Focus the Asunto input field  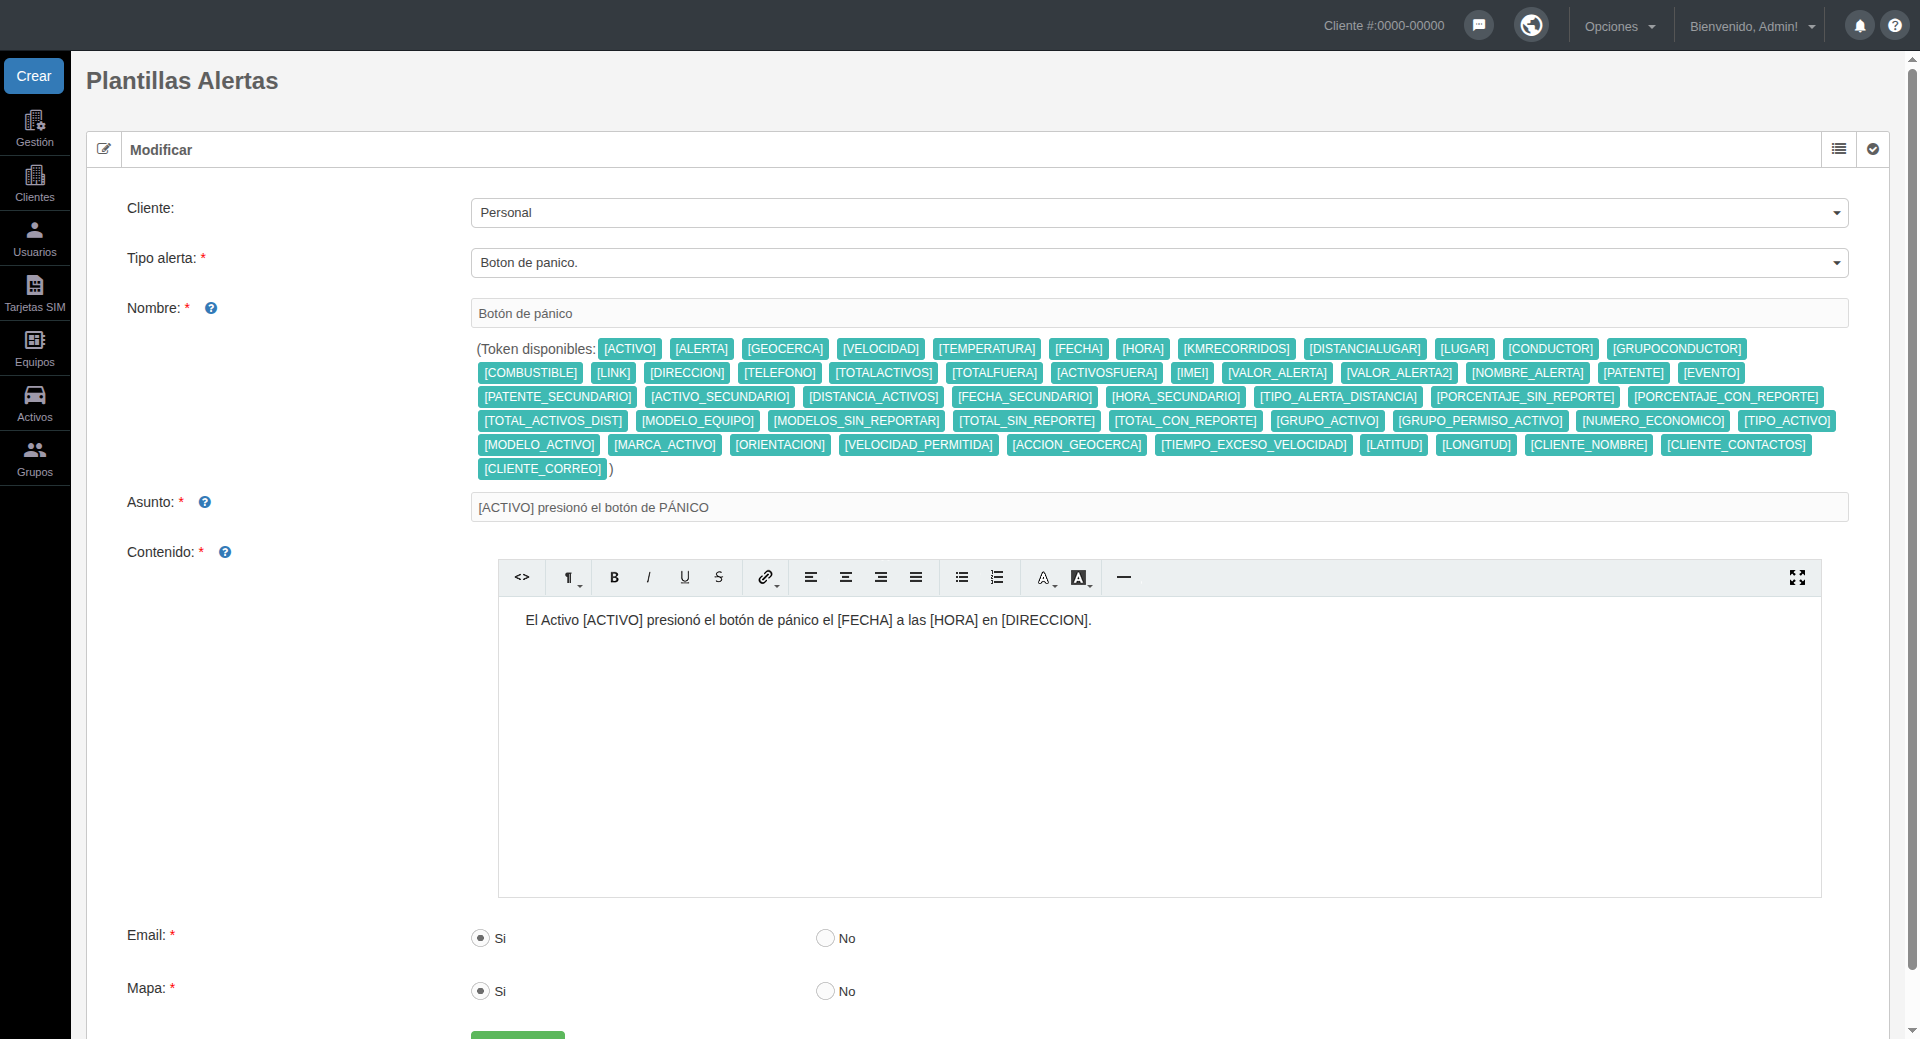point(1159,507)
